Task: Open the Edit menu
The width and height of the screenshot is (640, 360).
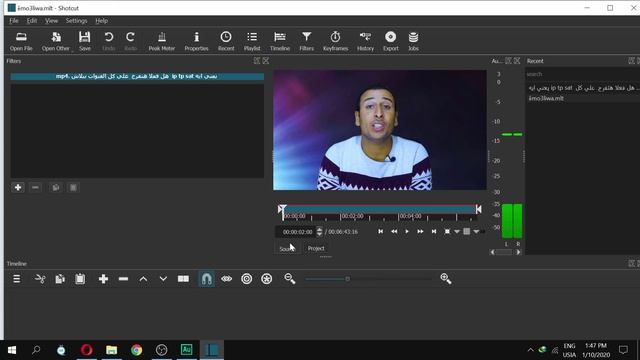Action: point(32,21)
